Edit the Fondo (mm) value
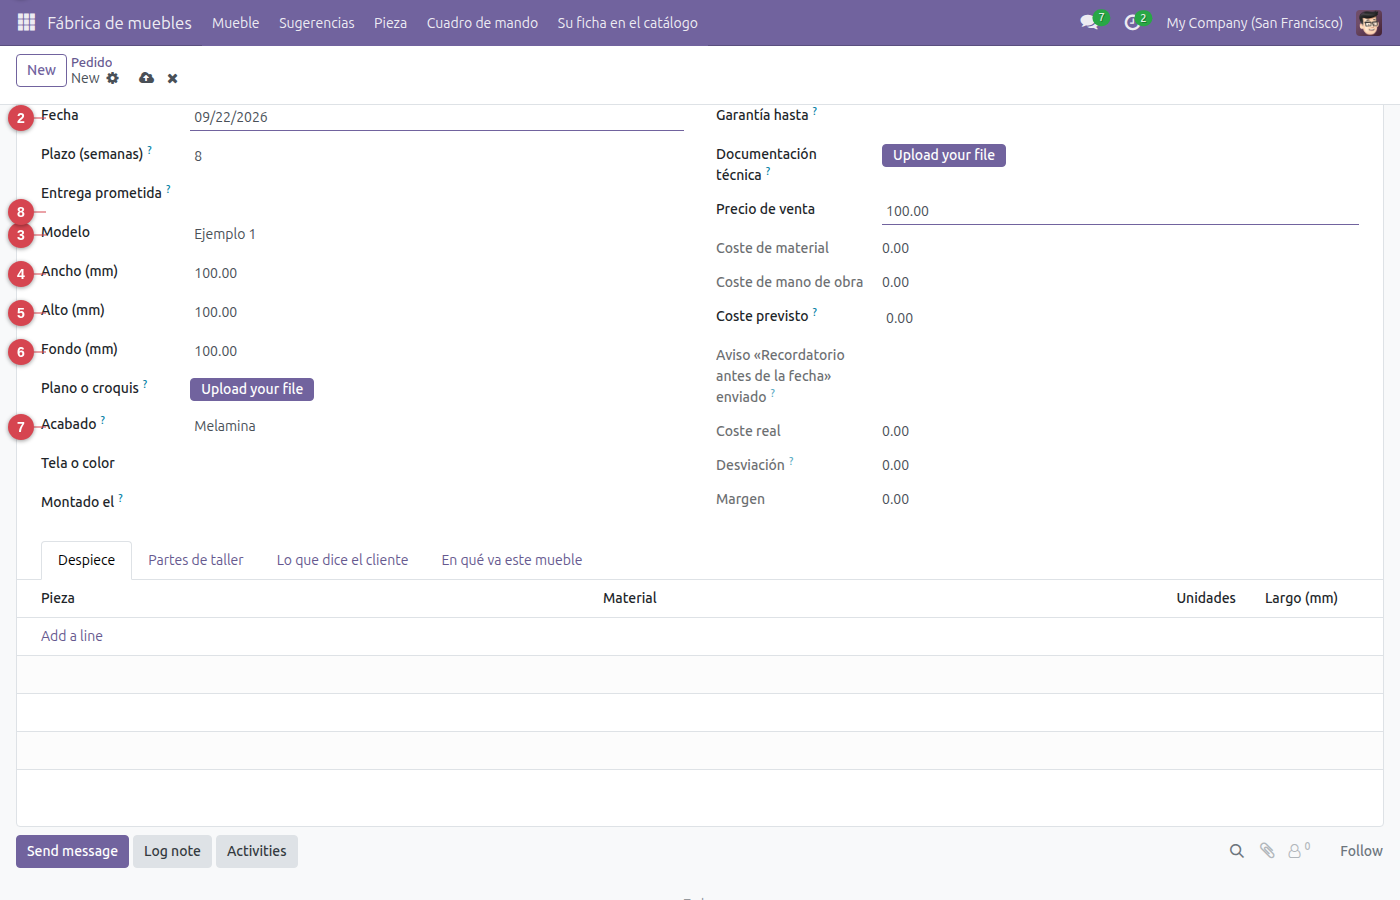The height and width of the screenshot is (900, 1400). pos(437,351)
